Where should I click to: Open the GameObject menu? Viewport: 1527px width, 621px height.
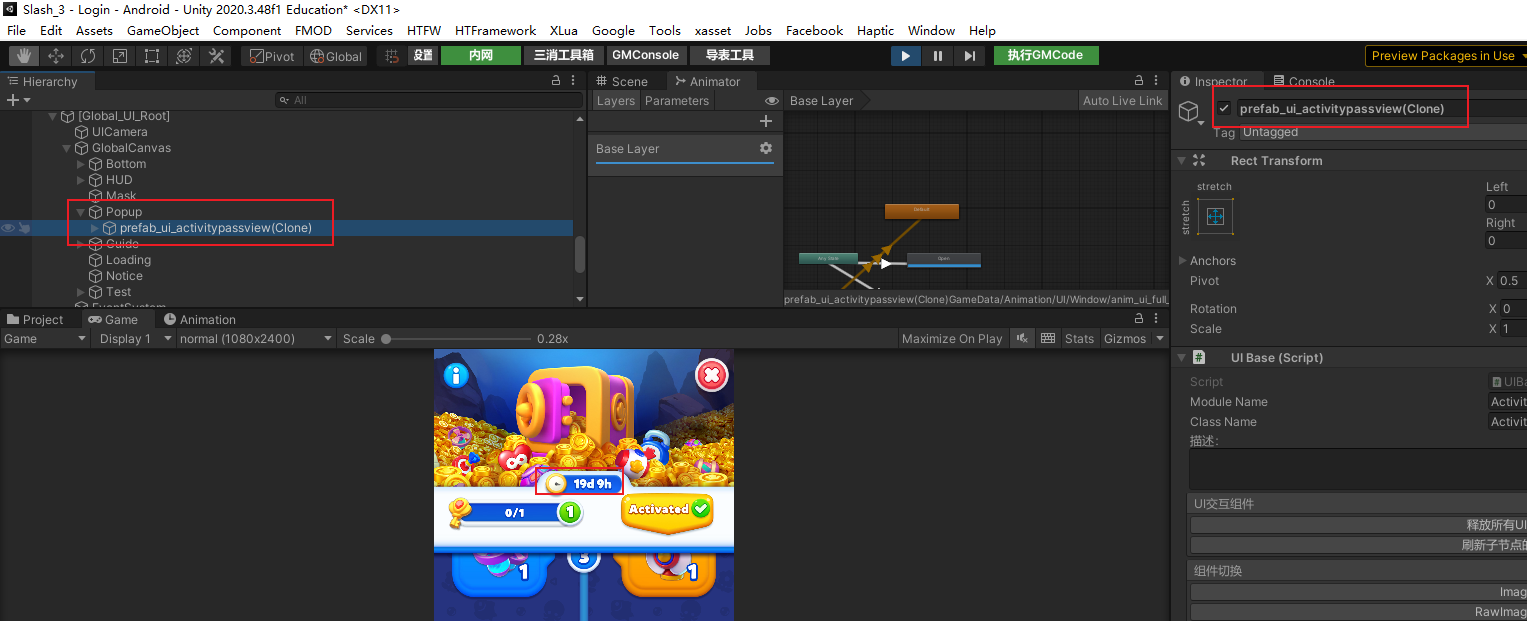click(163, 30)
